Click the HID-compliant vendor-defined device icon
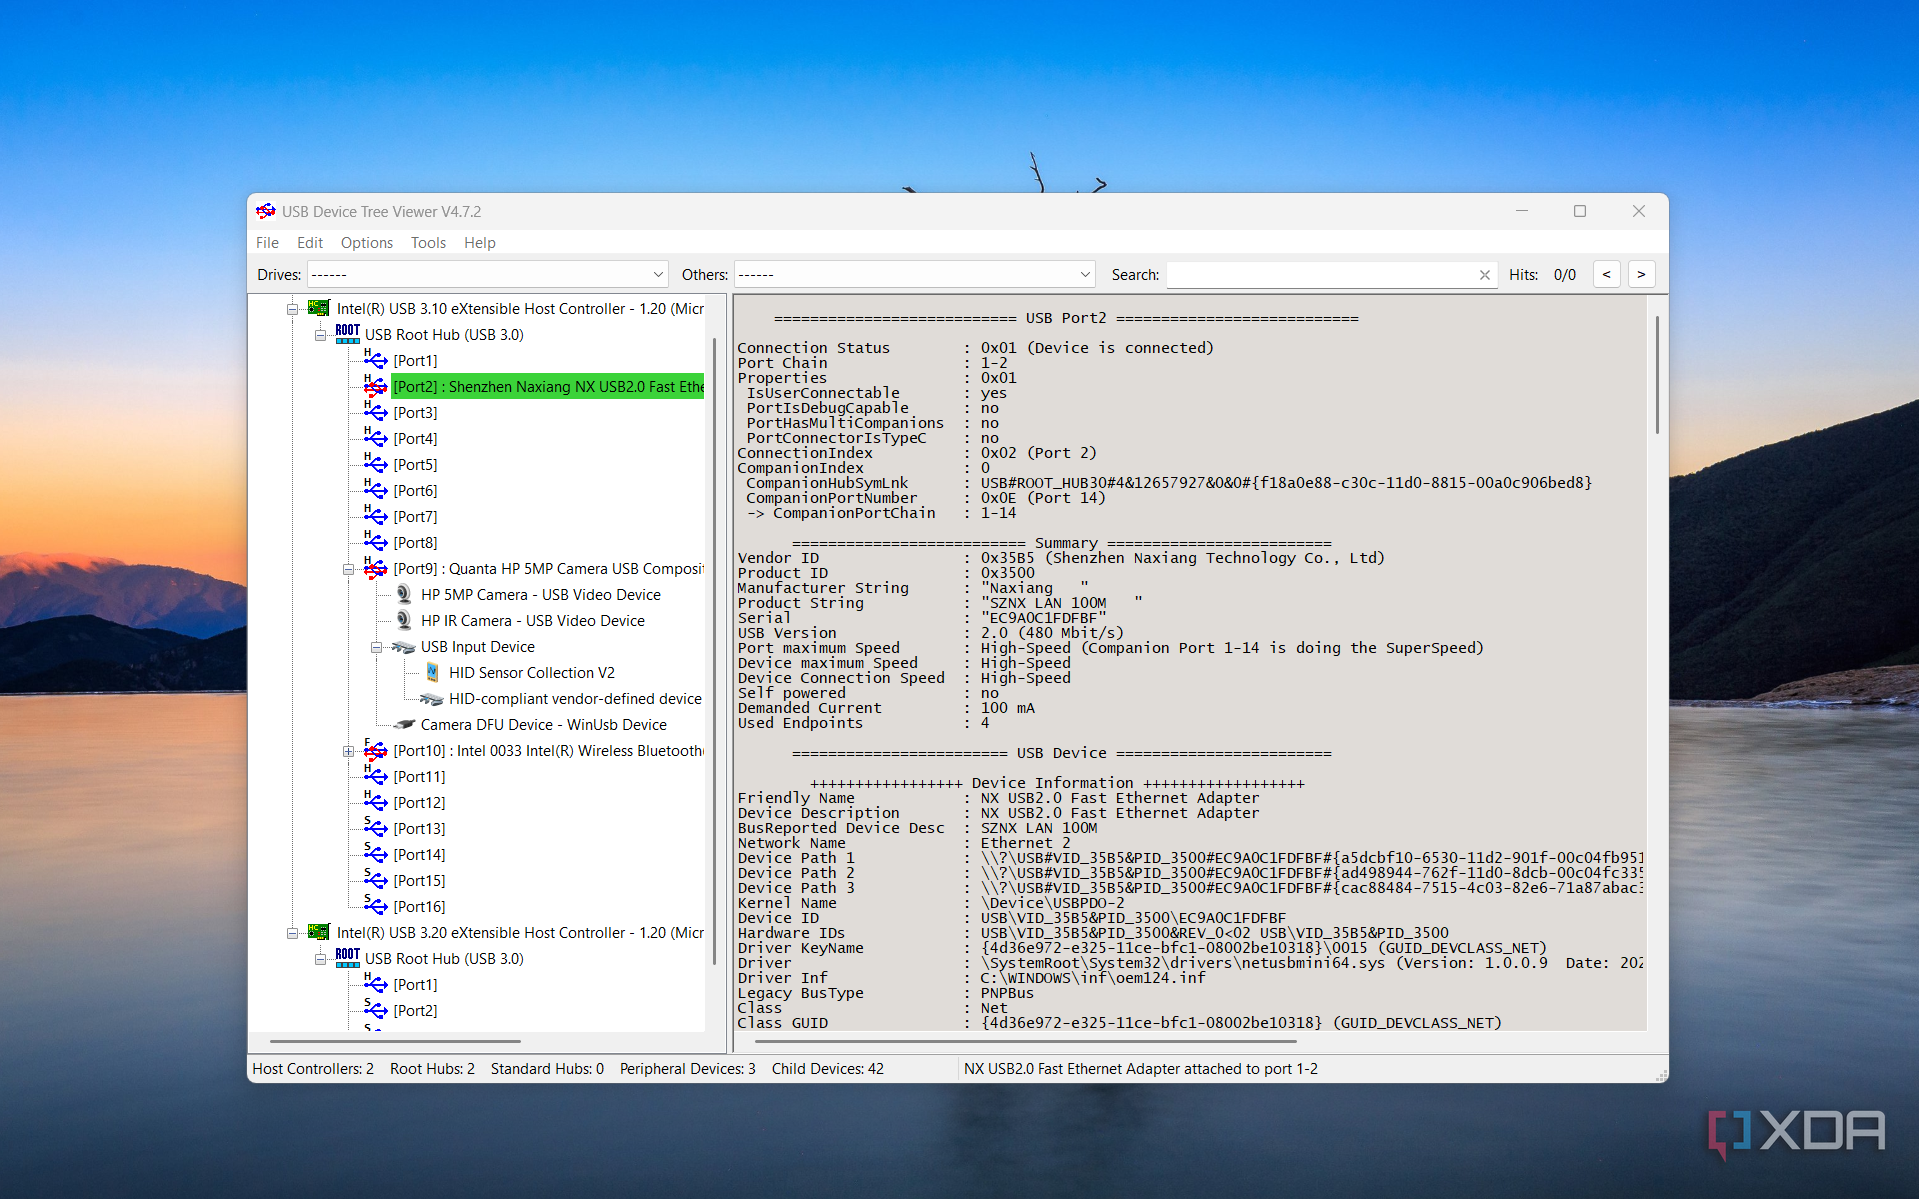Image resolution: width=1919 pixels, height=1199 pixels. pos(432,698)
